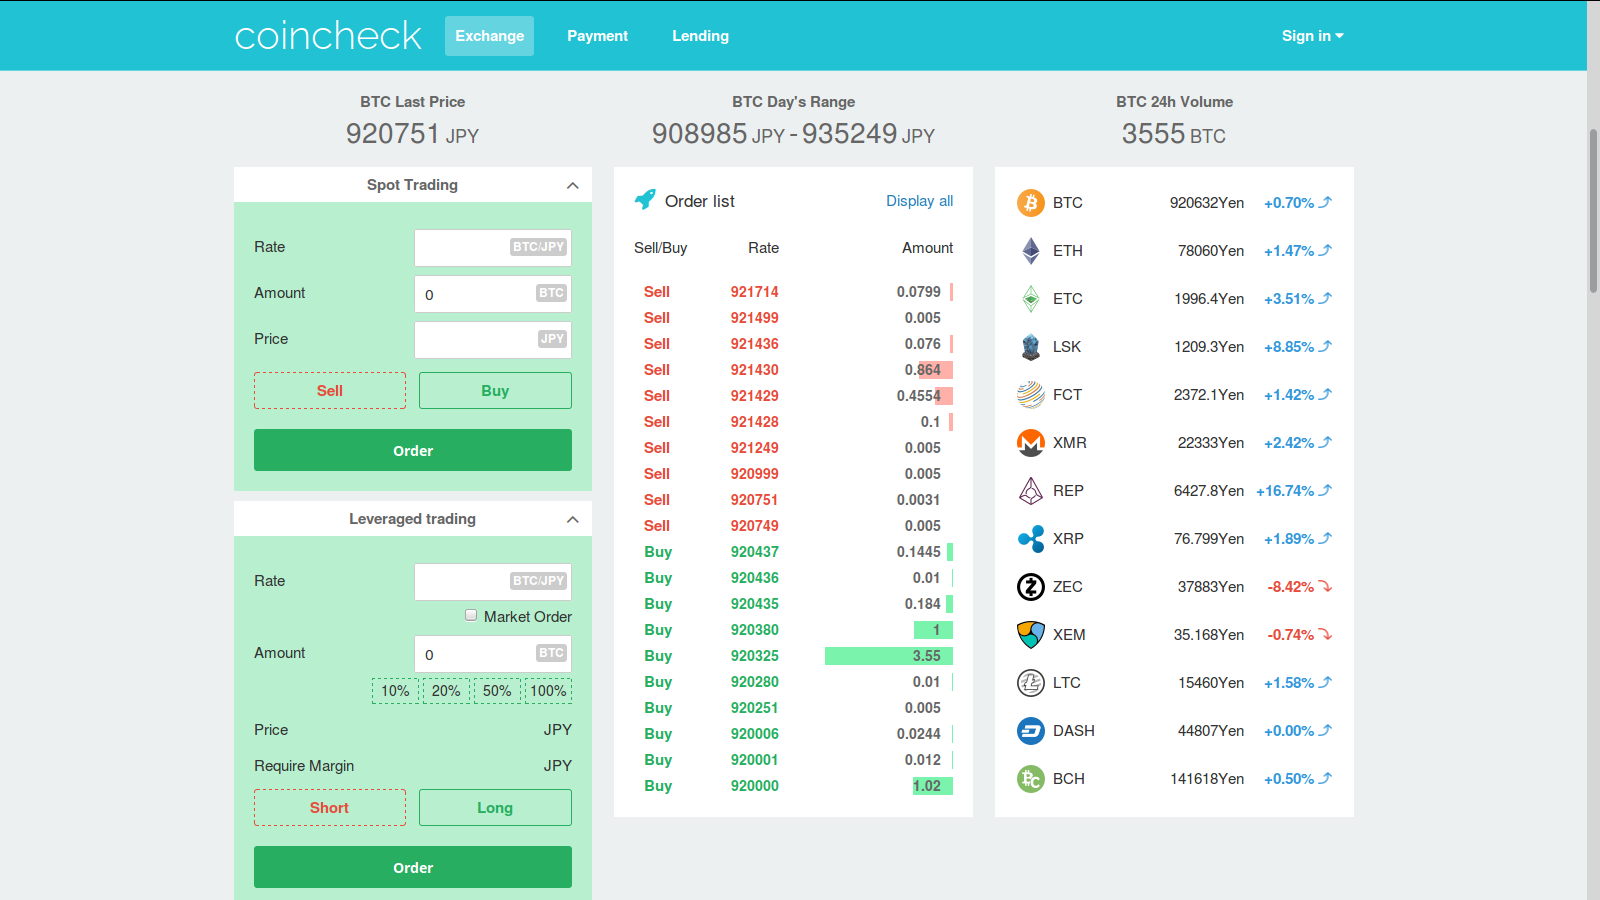Click the Bitcoin Cash BCH coin icon
This screenshot has width=1600, height=900.
coord(1030,779)
